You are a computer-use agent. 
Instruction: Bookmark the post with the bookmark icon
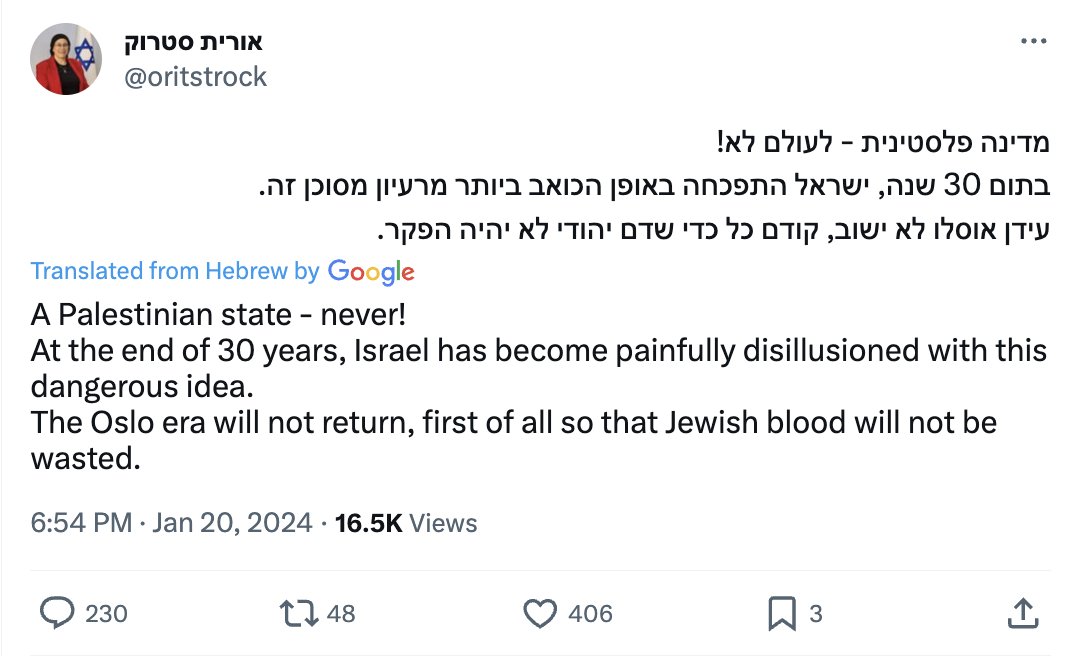pyautogui.click(x=782, y=613)
